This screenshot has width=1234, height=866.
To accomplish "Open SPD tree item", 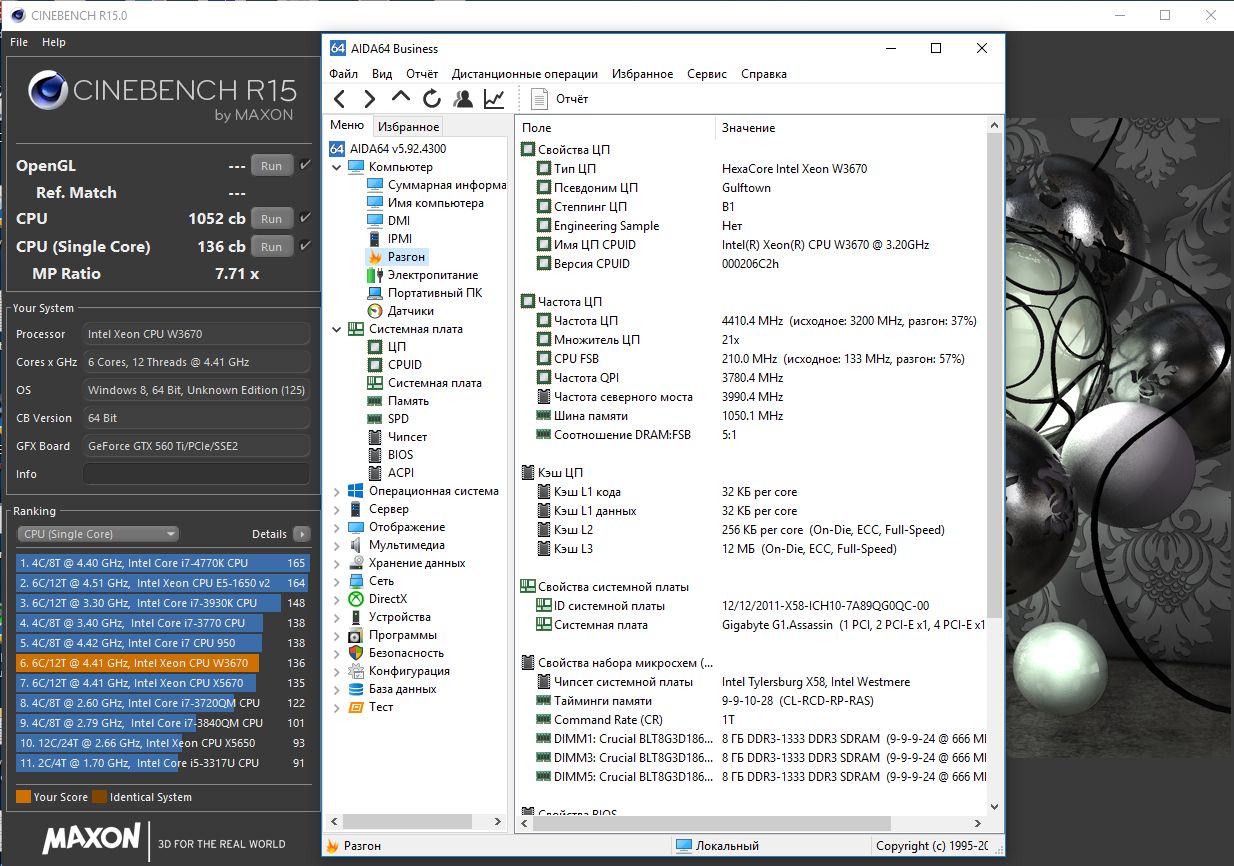I will click(x=388, y=419).
